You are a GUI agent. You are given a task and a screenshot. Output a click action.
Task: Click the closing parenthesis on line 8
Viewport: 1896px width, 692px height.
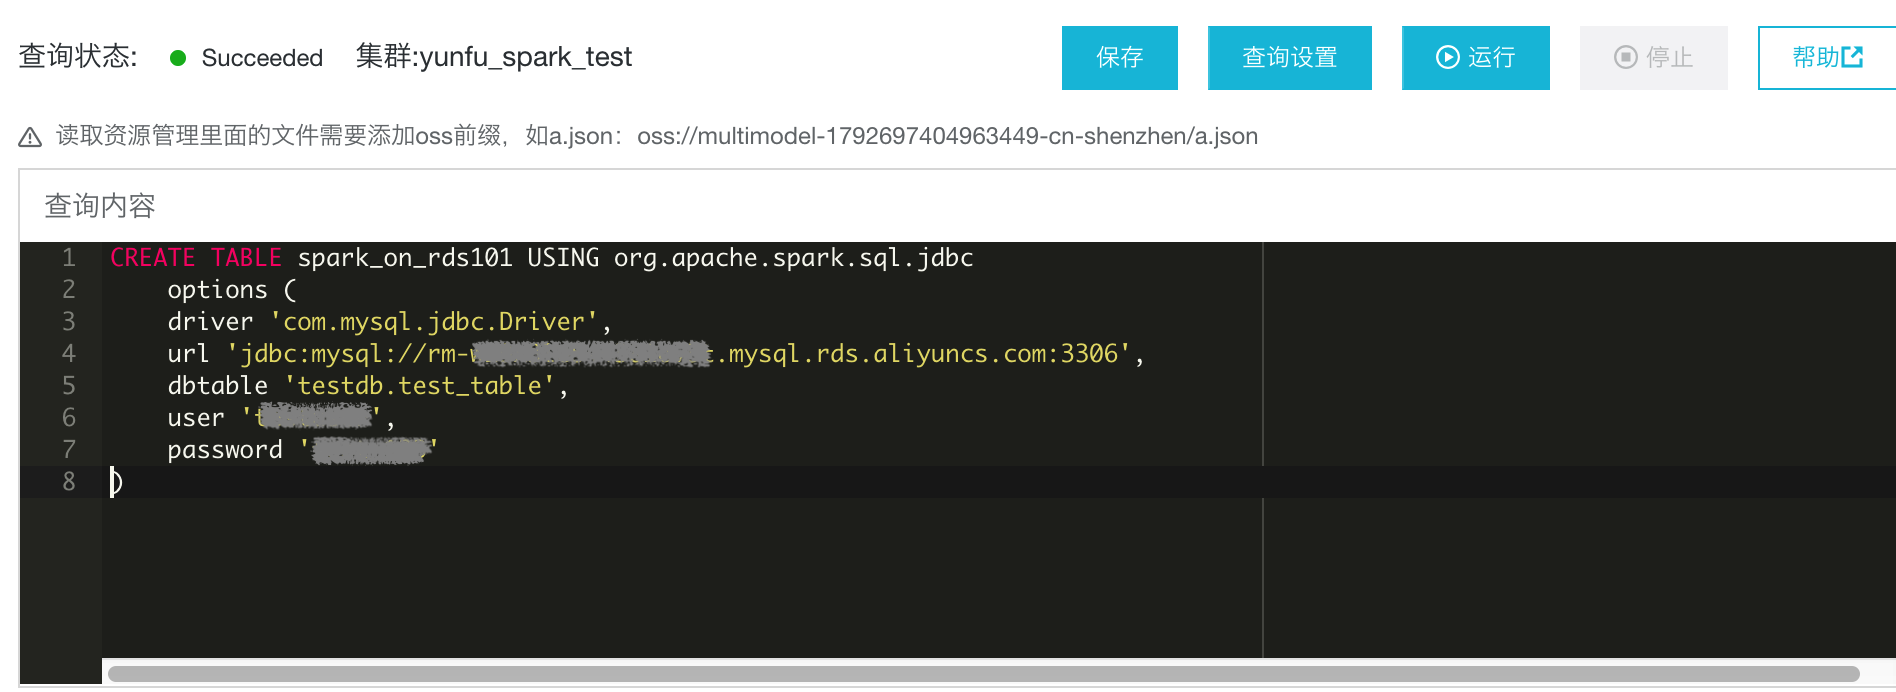(116, 482)
